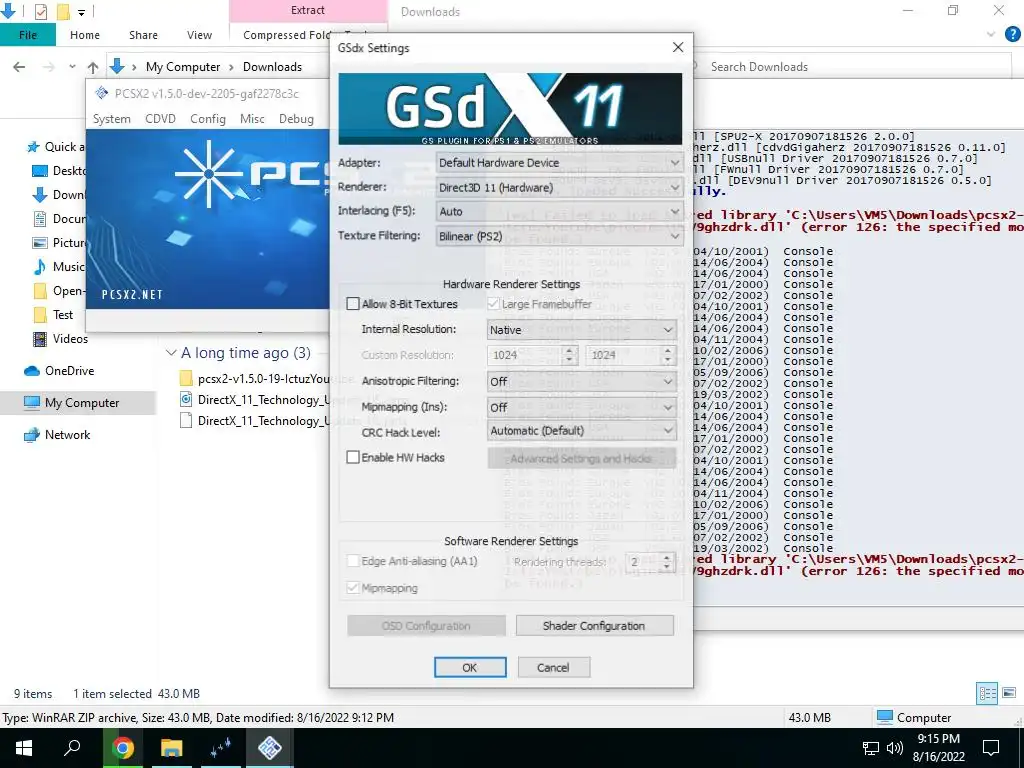
Task: Toggle Edge Anti-aliasing (AA1) checkbox
Action: pos(353,561)
